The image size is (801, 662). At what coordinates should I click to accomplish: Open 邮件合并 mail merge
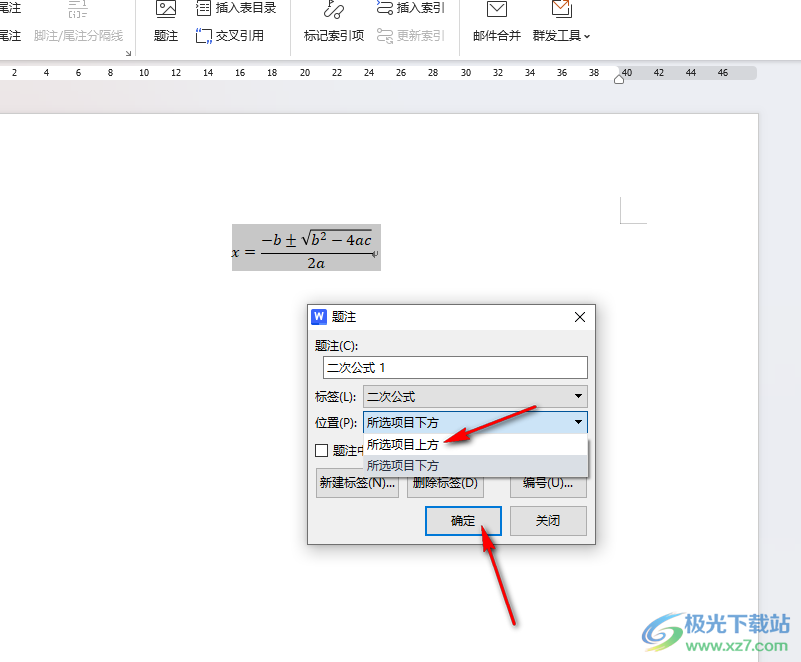[x=497, y=22]
